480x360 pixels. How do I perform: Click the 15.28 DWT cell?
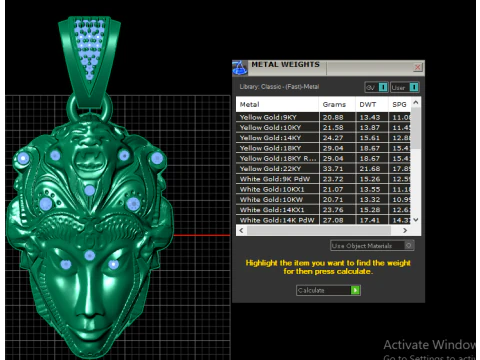click(x=372, y=210)
